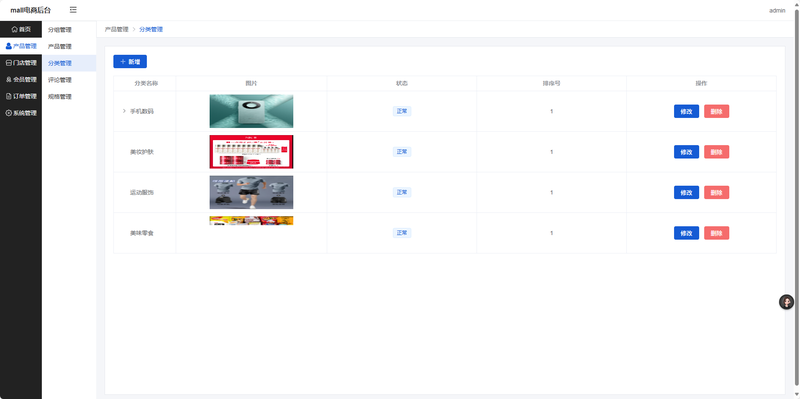The height and width of the screenshot is (399, 800).
Task: Click the floating avatar icon at right edge
Action: pyautogui.click(x=786, y=302)
